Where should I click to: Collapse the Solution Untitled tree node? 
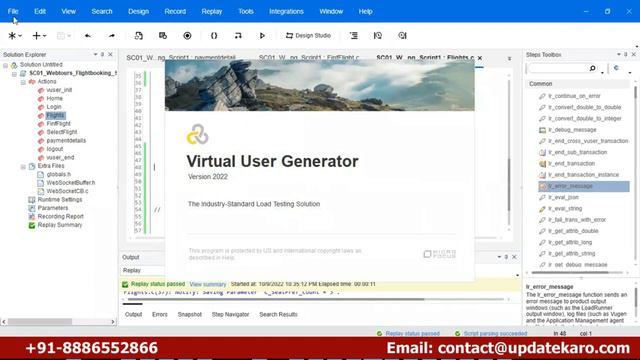click(5, 65)
